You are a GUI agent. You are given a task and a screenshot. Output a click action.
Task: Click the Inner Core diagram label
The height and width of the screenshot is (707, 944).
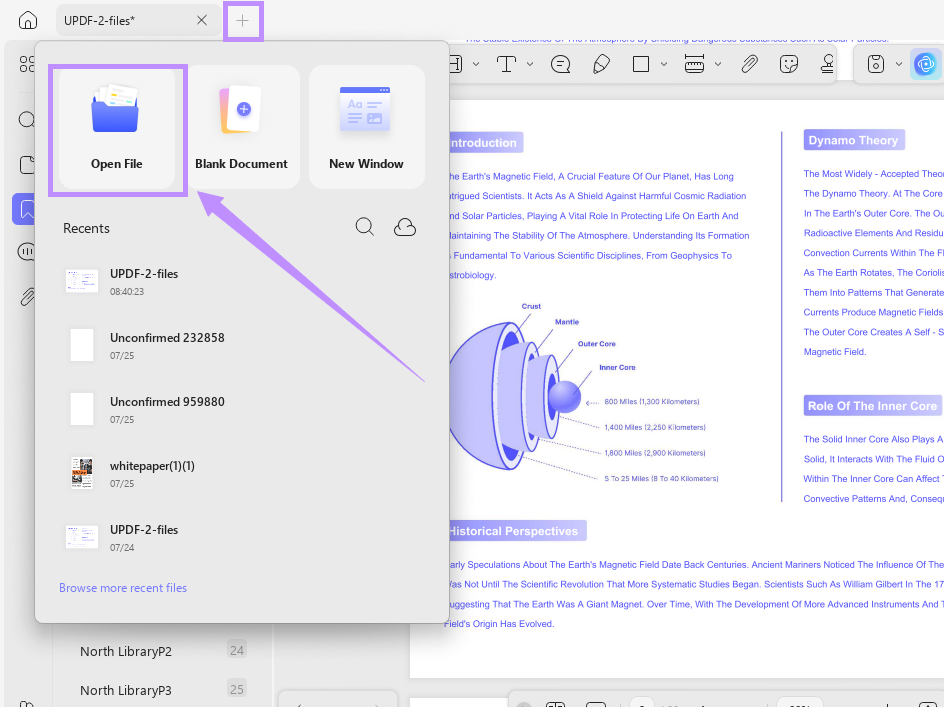point(617,367)
